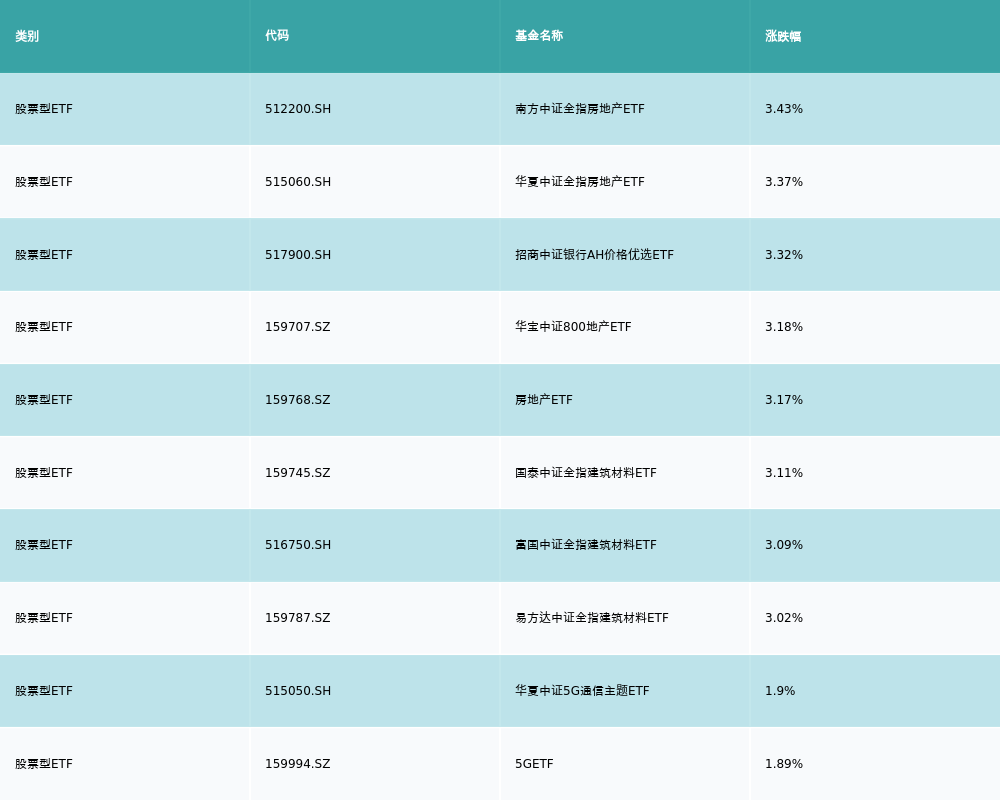Select code 512200.SH

point(298,109)
